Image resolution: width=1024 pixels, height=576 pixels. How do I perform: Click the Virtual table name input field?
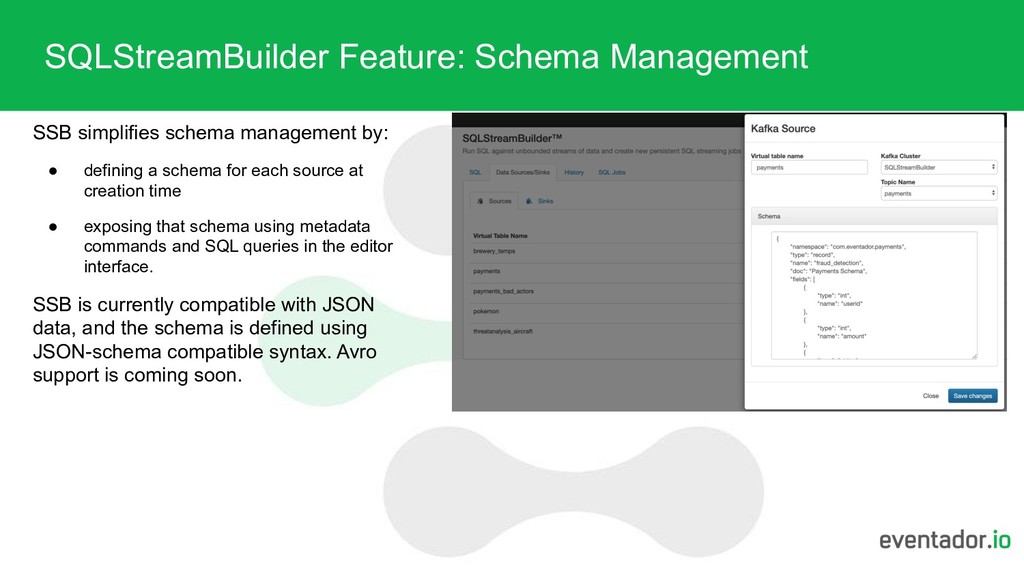coord(809,168)
